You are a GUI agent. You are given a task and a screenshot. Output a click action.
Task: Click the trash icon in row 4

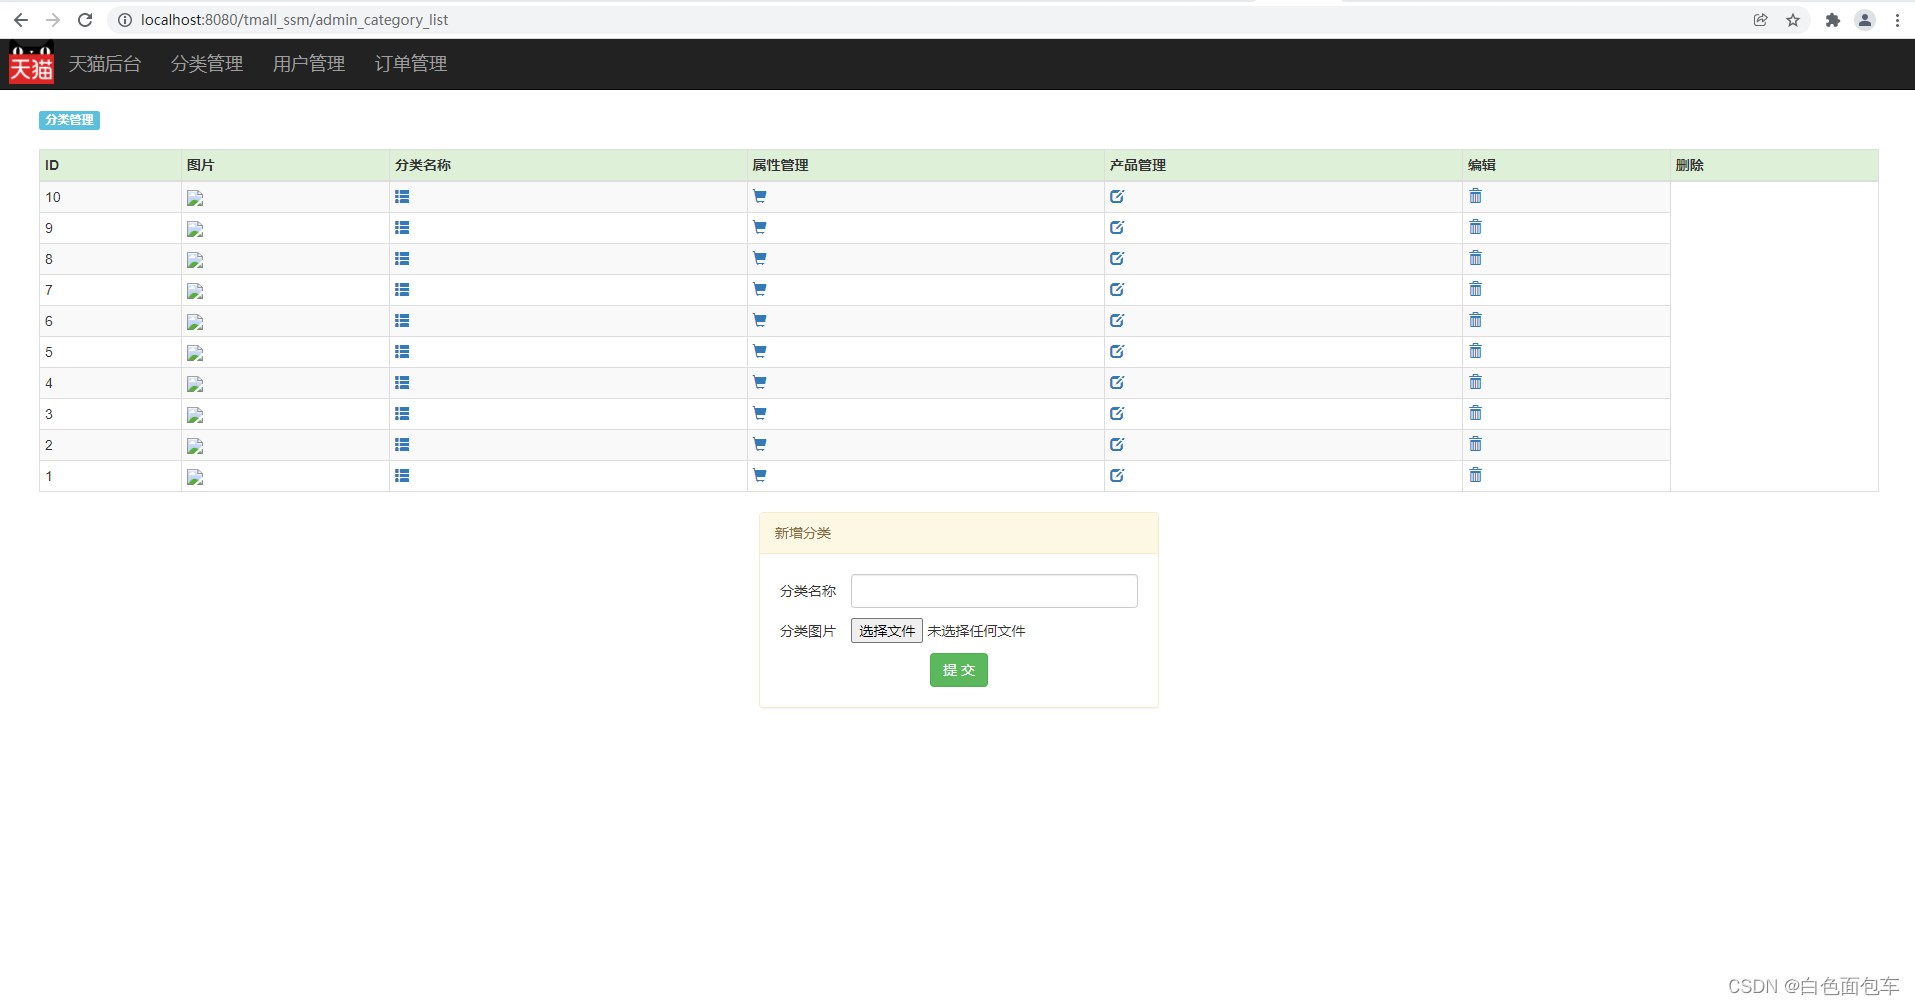(1475, 382)
